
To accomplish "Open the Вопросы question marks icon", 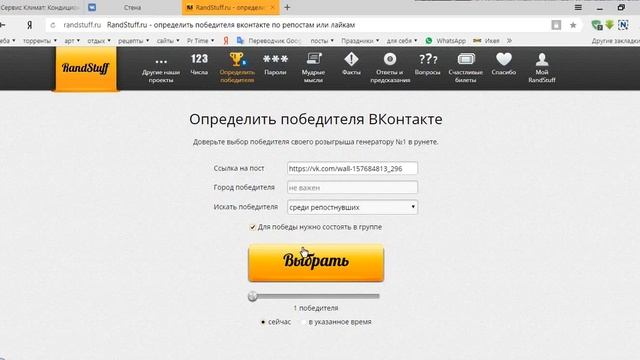I will pyautogui.click(x=428, y=60).
